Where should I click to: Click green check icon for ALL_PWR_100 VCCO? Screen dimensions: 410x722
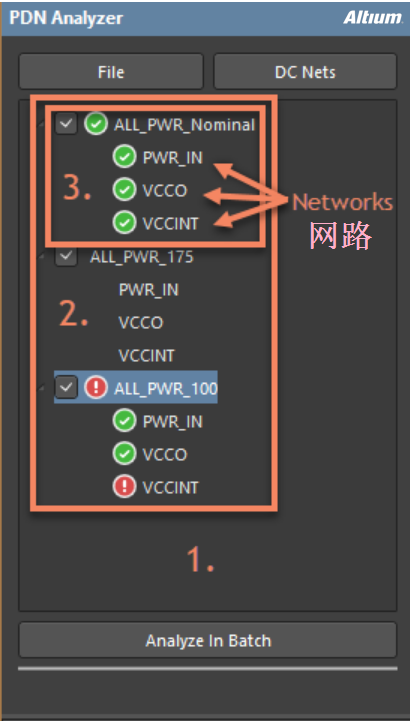[x=124, y=454]
